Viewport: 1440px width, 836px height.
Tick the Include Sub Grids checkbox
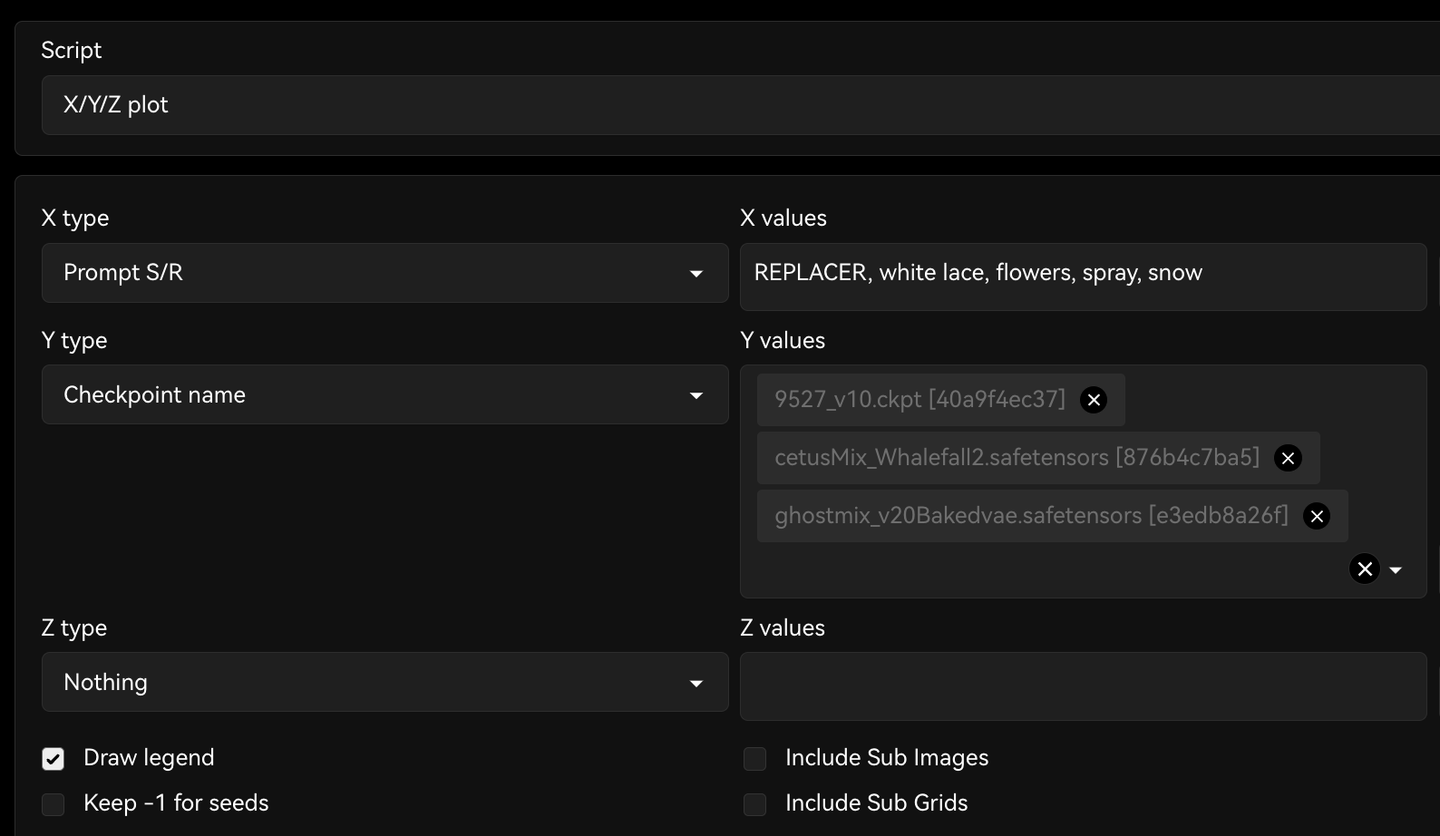point(755,804)
